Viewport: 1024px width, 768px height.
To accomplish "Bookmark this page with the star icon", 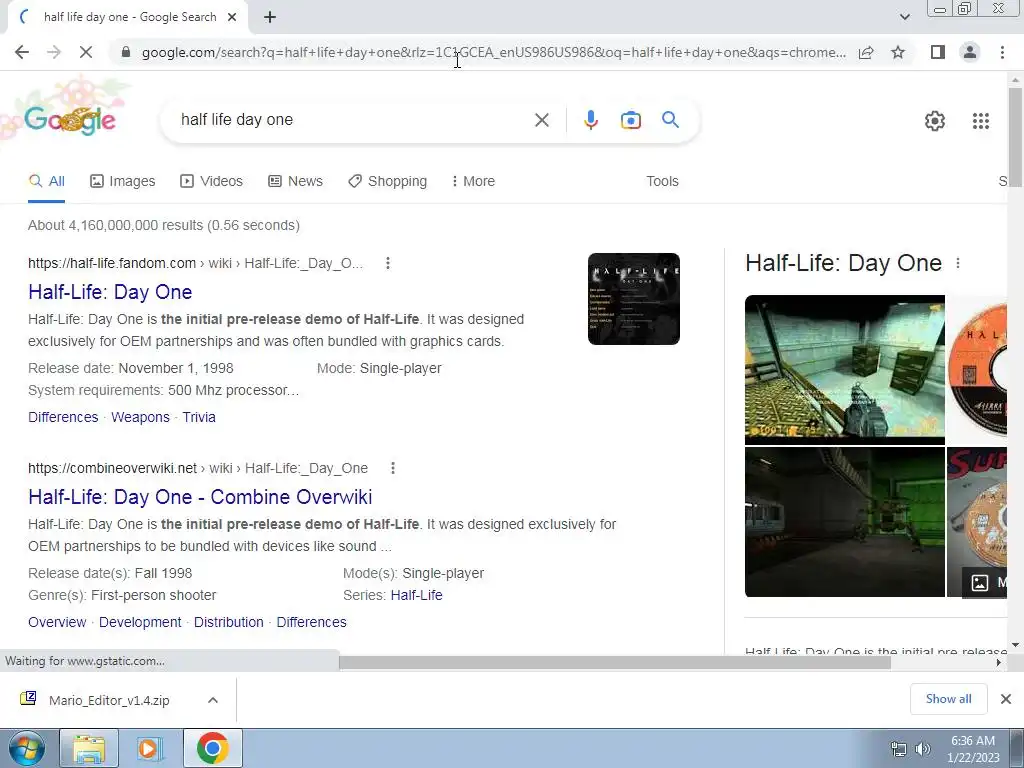I will click(x=898, y=52).
